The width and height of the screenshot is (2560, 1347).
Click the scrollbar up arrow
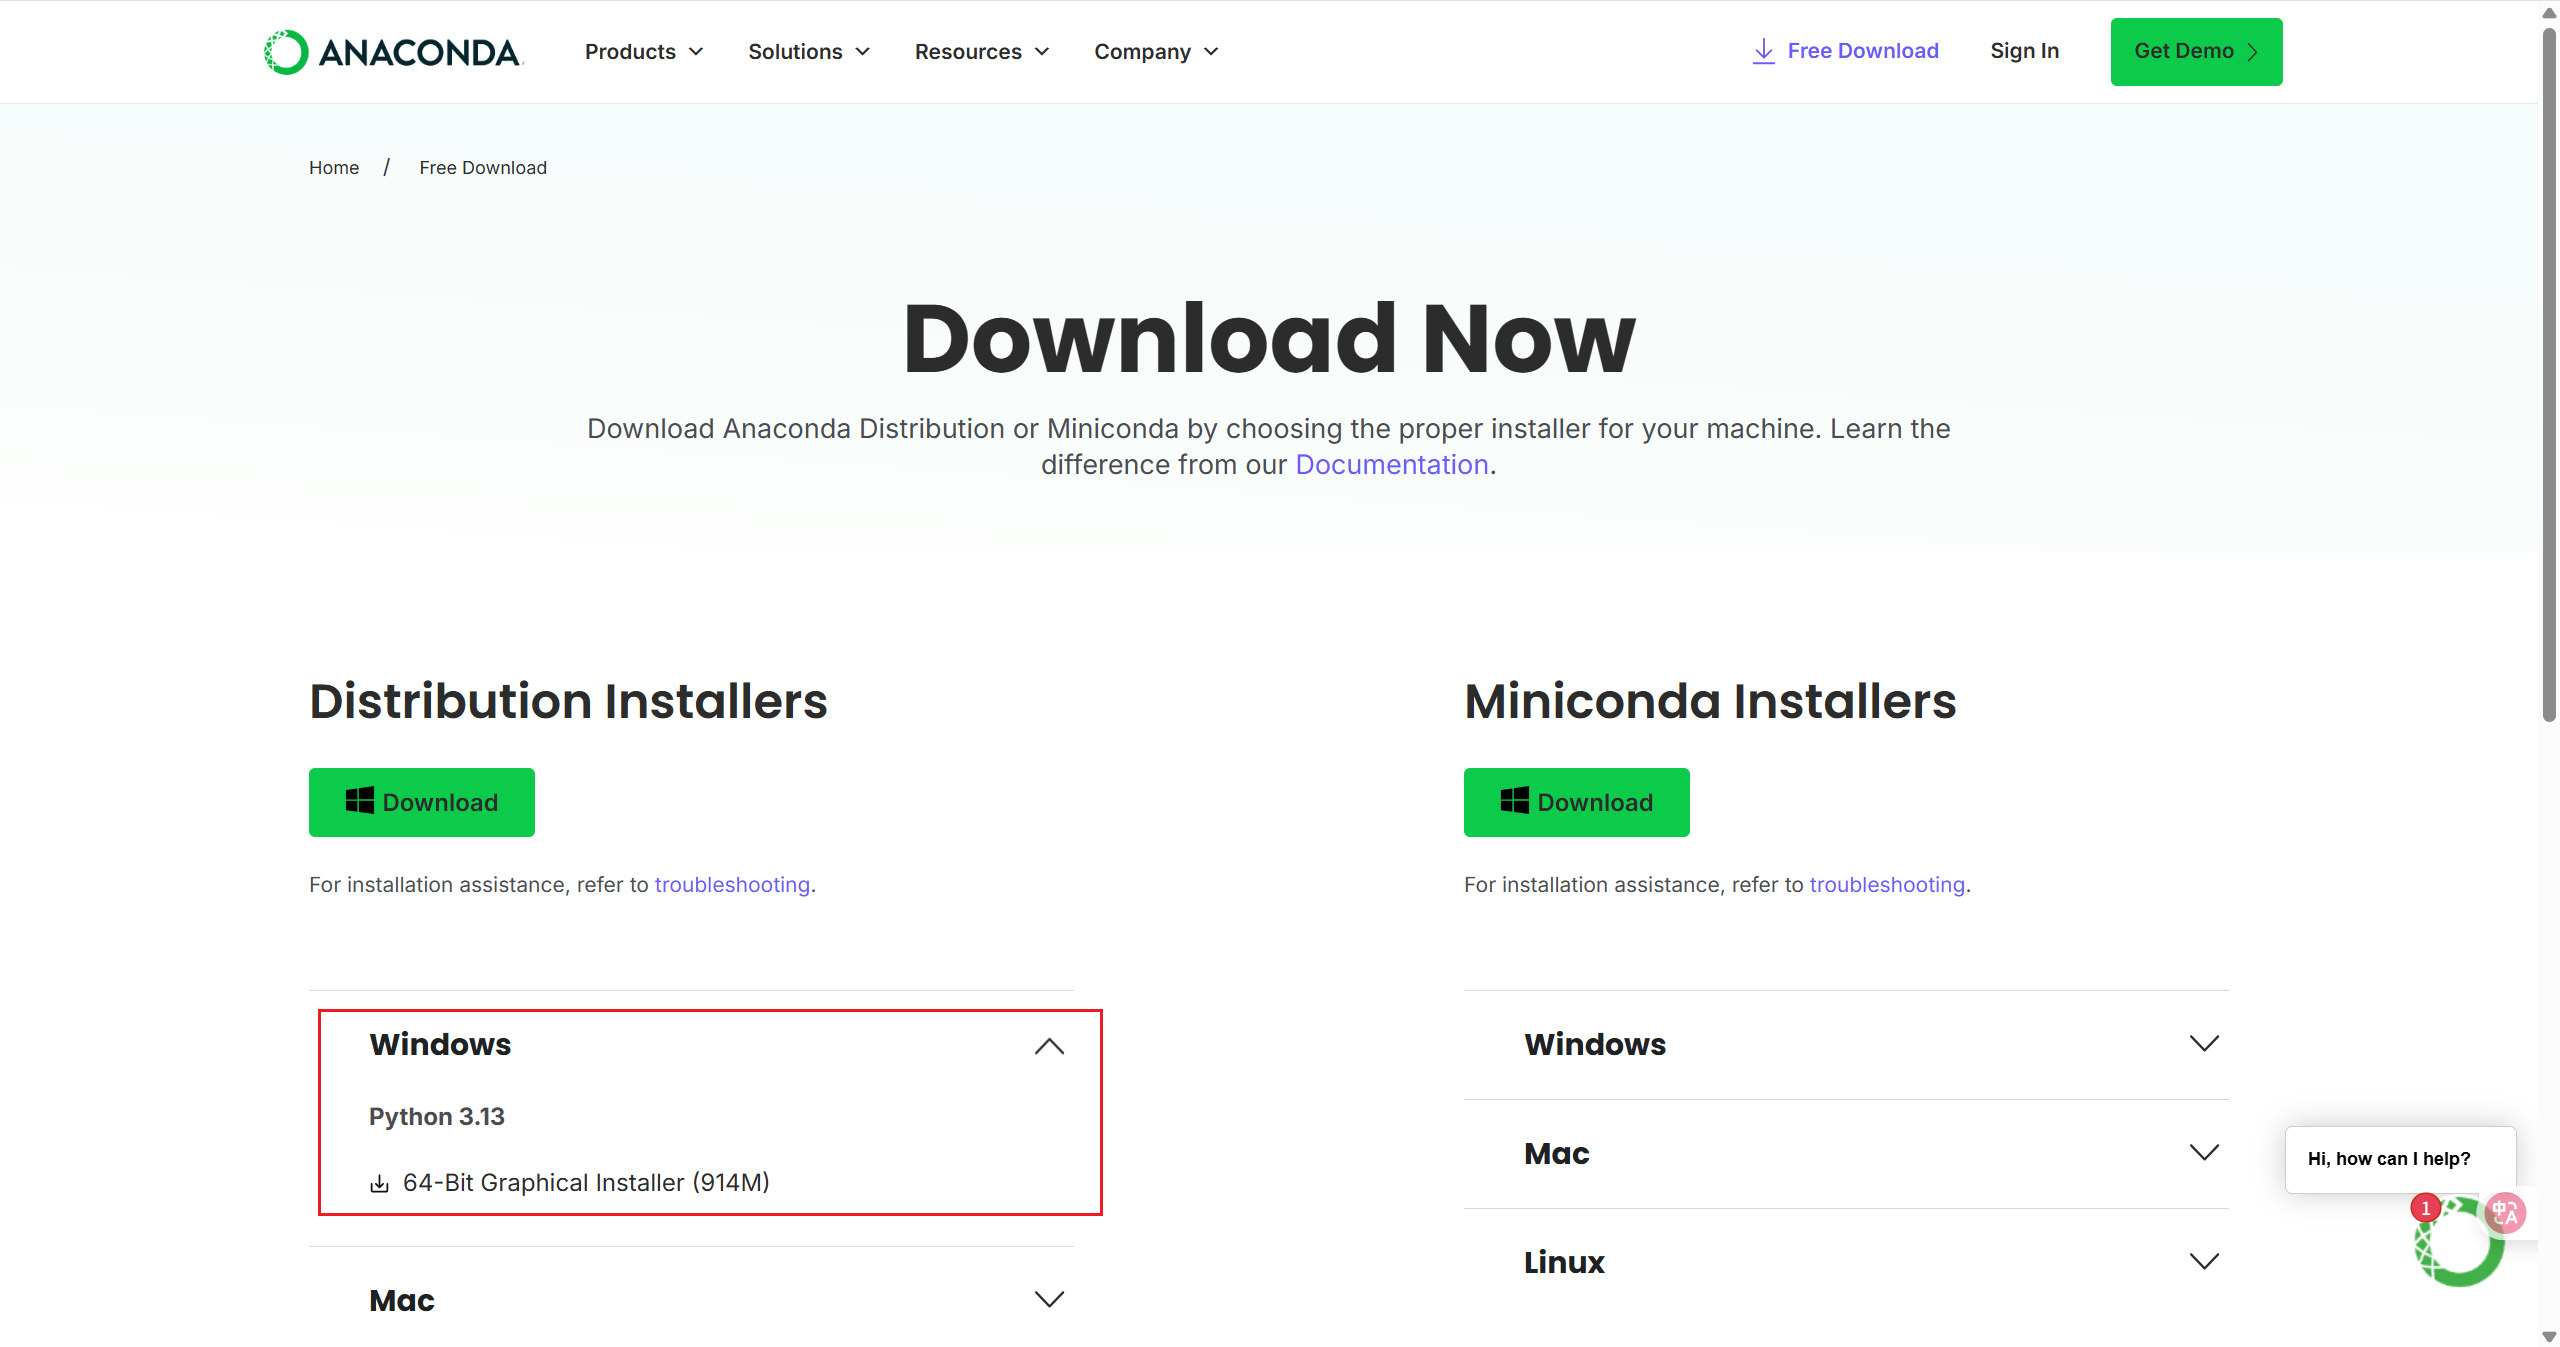tap(2549, 12)
